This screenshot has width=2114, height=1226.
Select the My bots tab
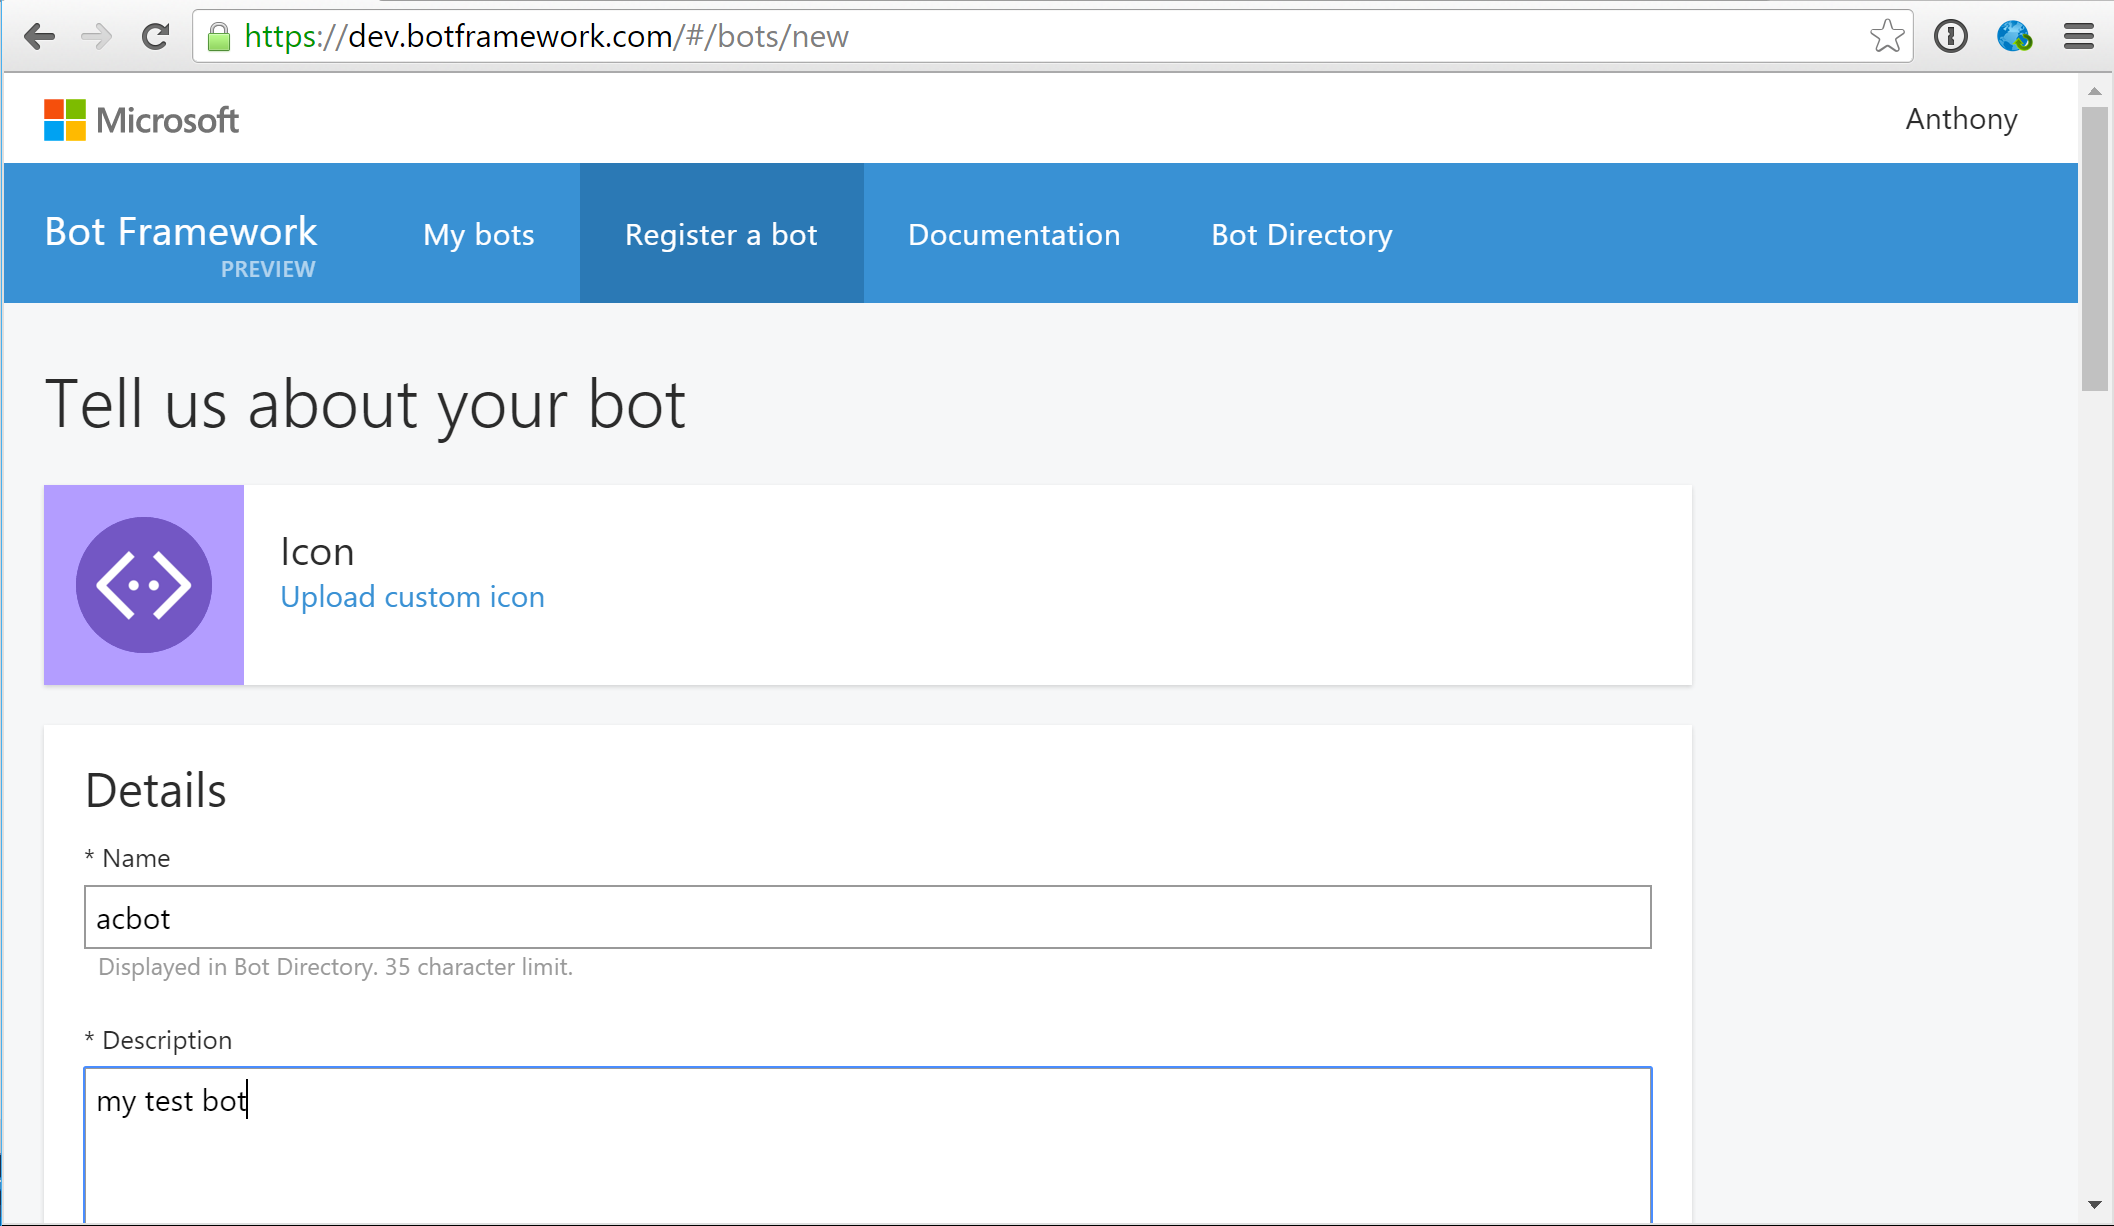point(479,234)
